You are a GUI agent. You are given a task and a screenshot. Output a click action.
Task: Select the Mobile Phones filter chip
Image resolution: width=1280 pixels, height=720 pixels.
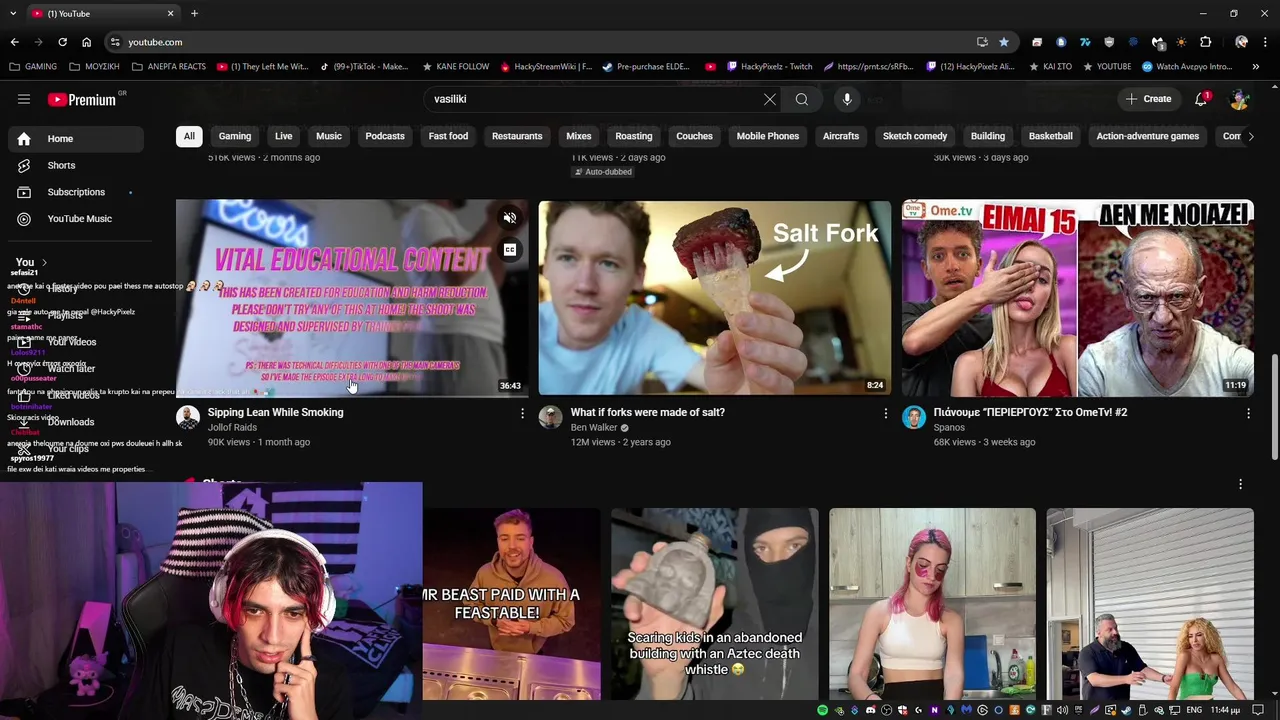coord(768,136)
